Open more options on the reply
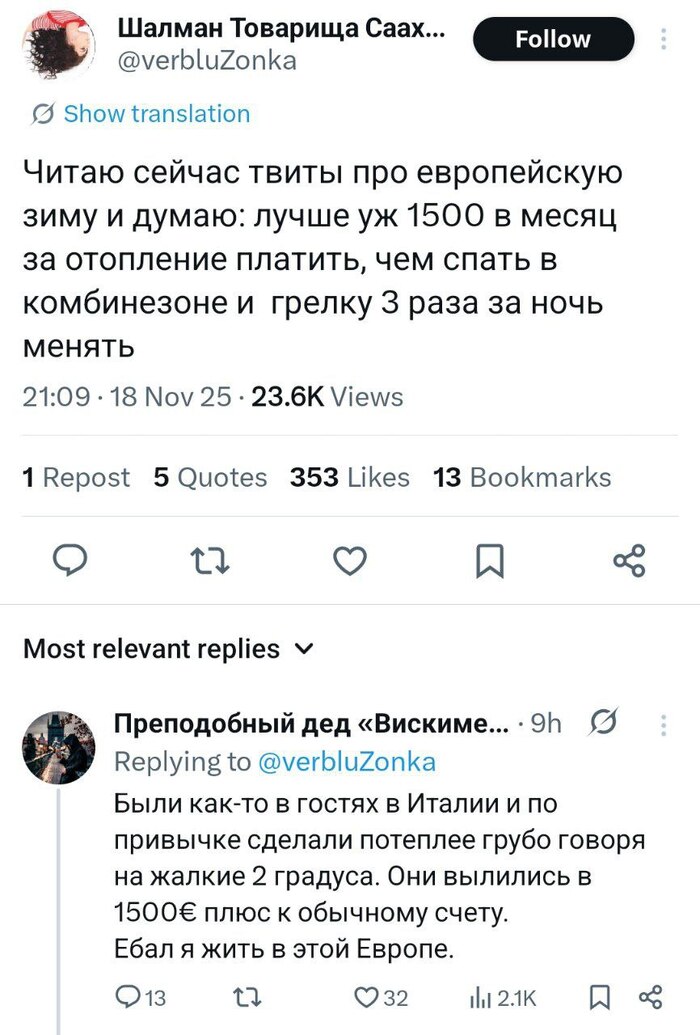This screenshot has width=700, height=1035. tap(661, 723)
